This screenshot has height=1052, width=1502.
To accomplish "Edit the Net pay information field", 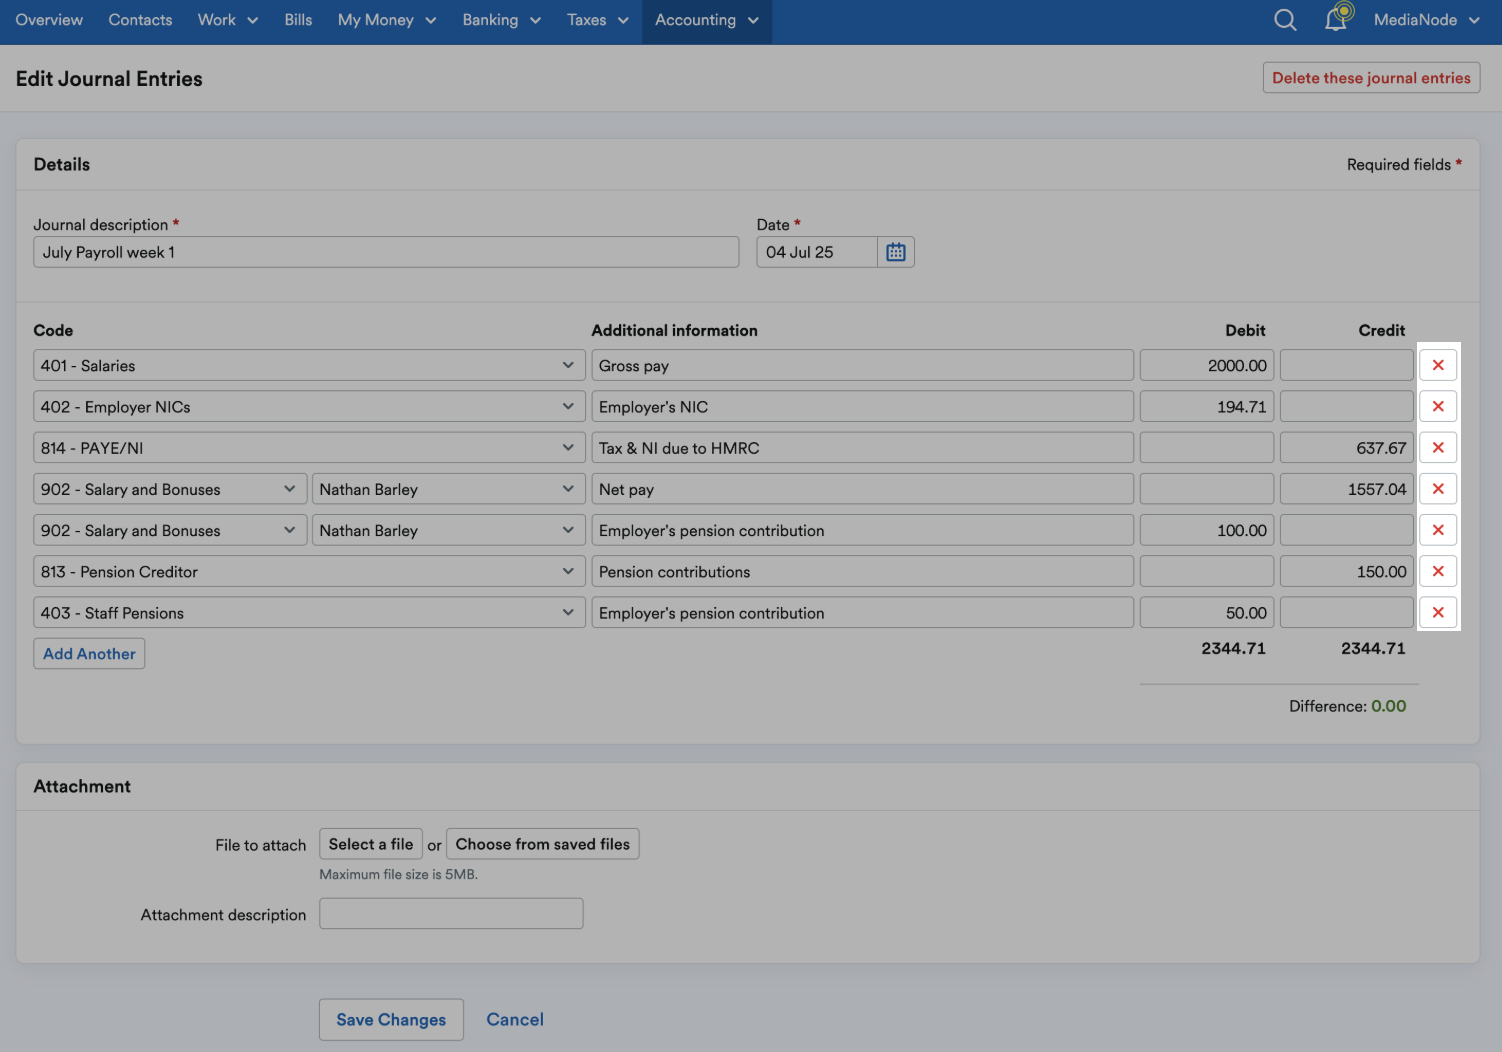I will [x=862, y=489].
